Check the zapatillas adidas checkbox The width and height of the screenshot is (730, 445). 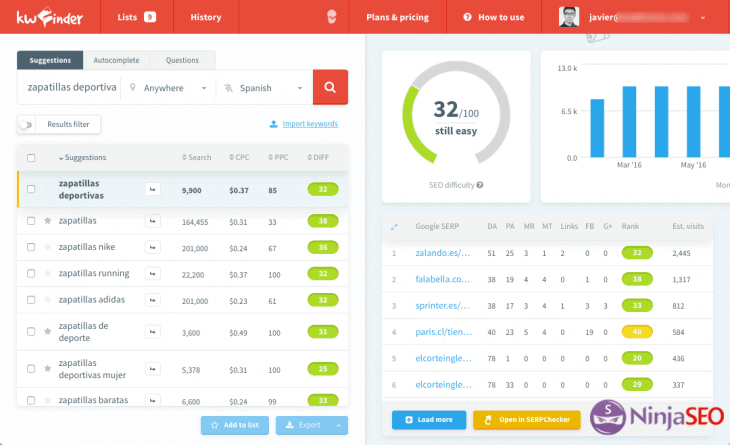click(x=31, y=300)
